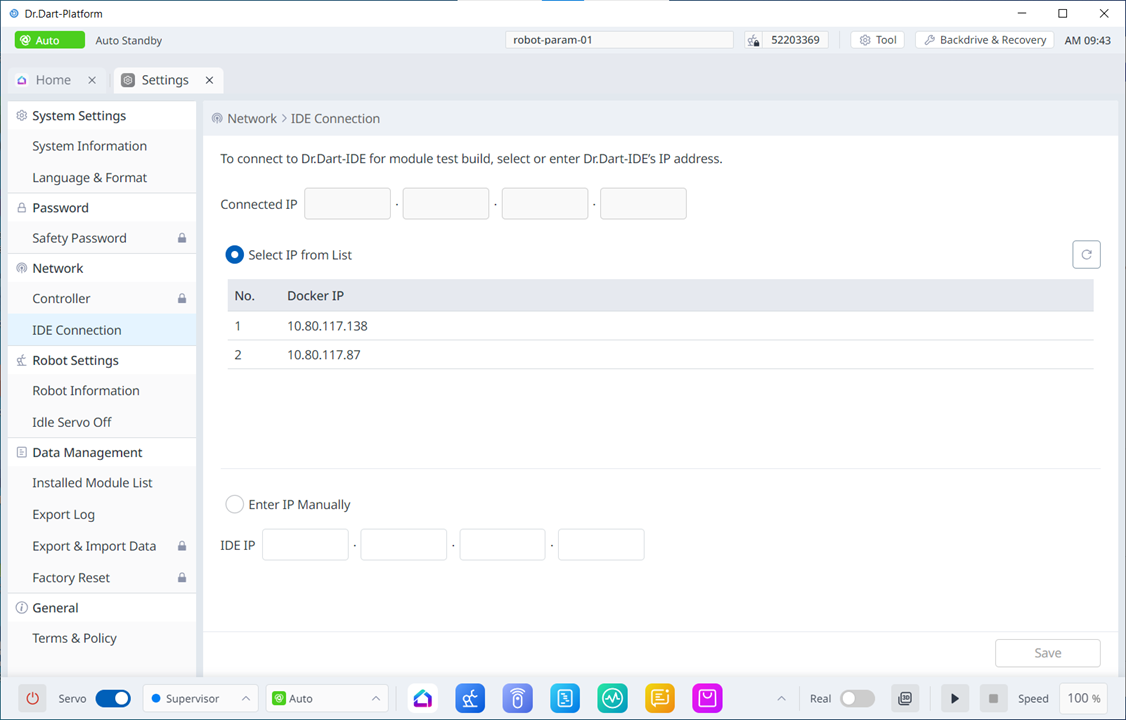The width and height of the screenshot is (1126, 720).
Task: Select the Enter IP Manually radio button
Action: point(235,505)
